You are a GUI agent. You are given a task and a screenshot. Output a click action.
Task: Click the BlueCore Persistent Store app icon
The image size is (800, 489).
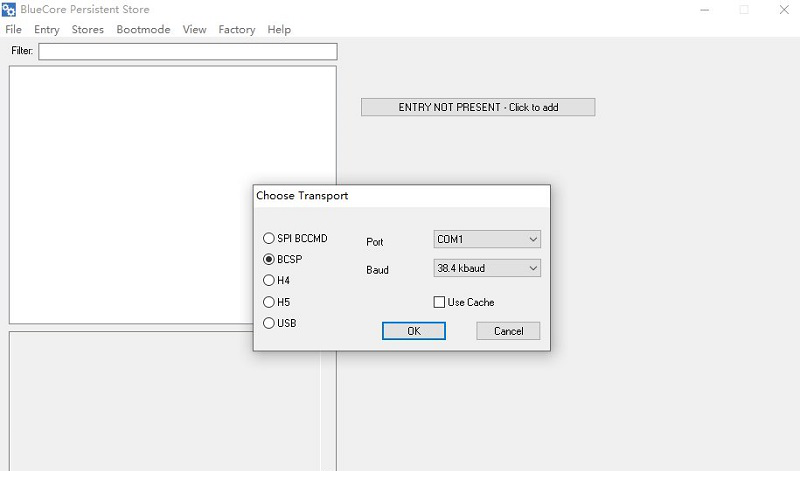(x=10, y=10)
